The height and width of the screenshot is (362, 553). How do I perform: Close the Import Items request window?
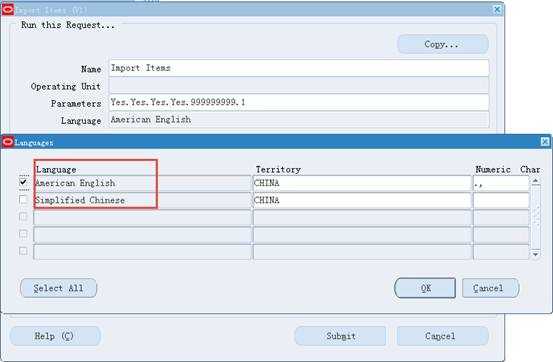click(x=497, y=10)
